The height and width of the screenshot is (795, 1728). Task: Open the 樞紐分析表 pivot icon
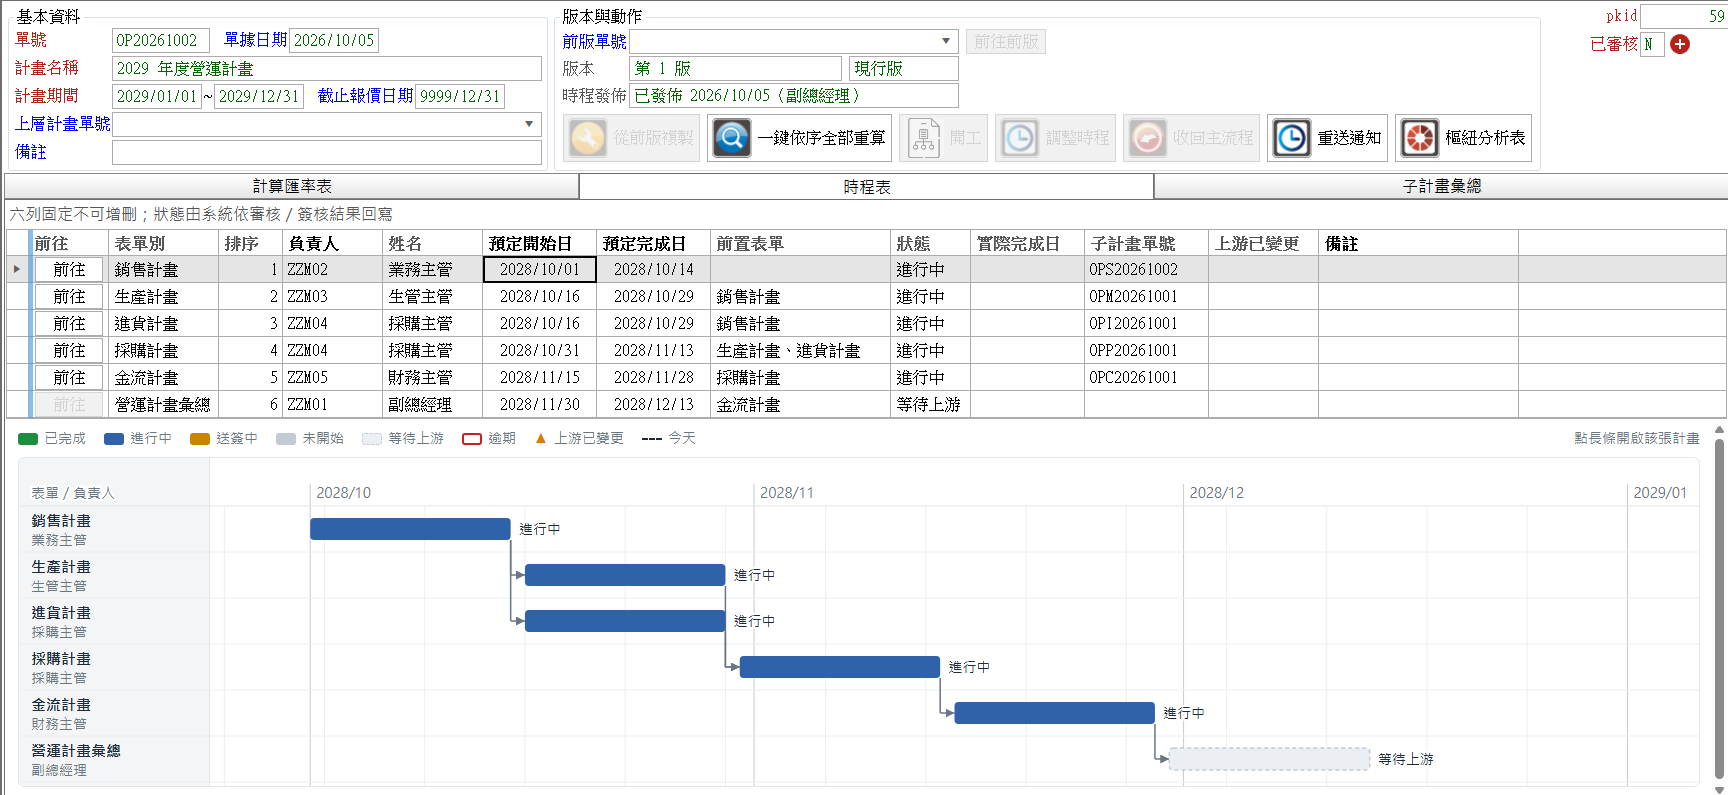1420,138
